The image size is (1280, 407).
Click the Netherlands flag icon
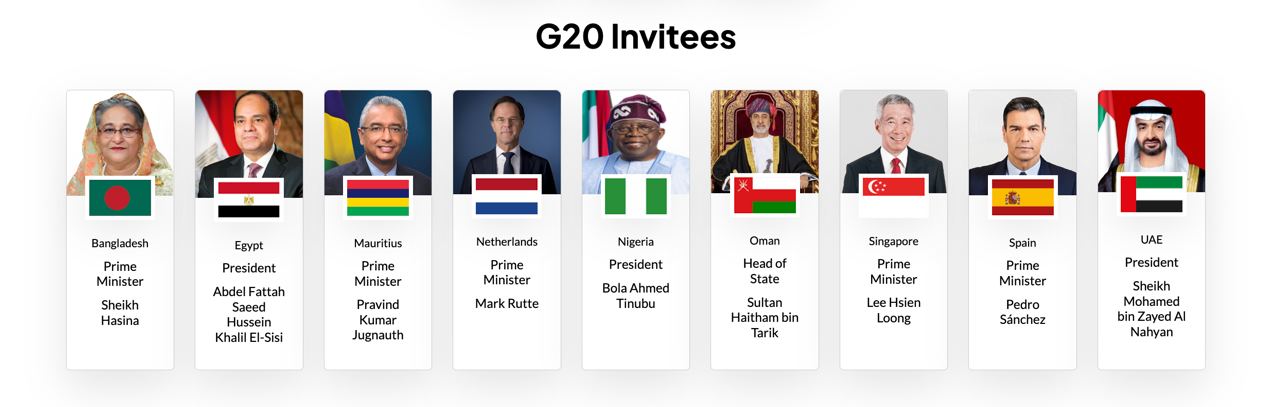506,196
